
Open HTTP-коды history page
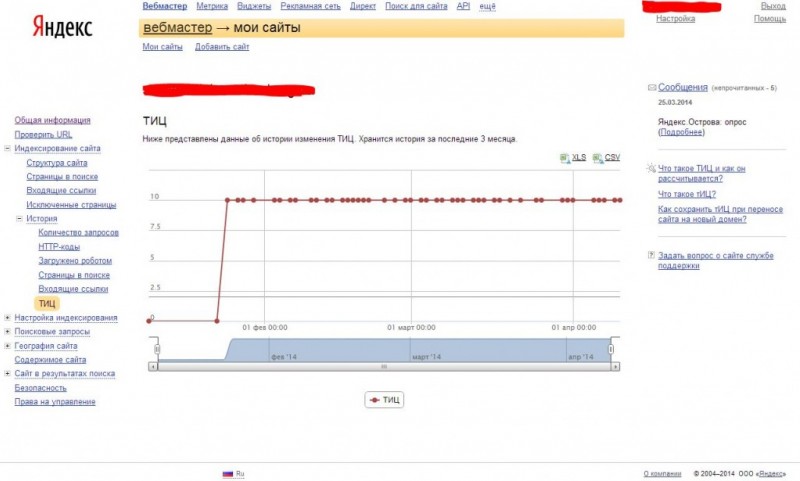pyautogui.click(x=59, y=247)
